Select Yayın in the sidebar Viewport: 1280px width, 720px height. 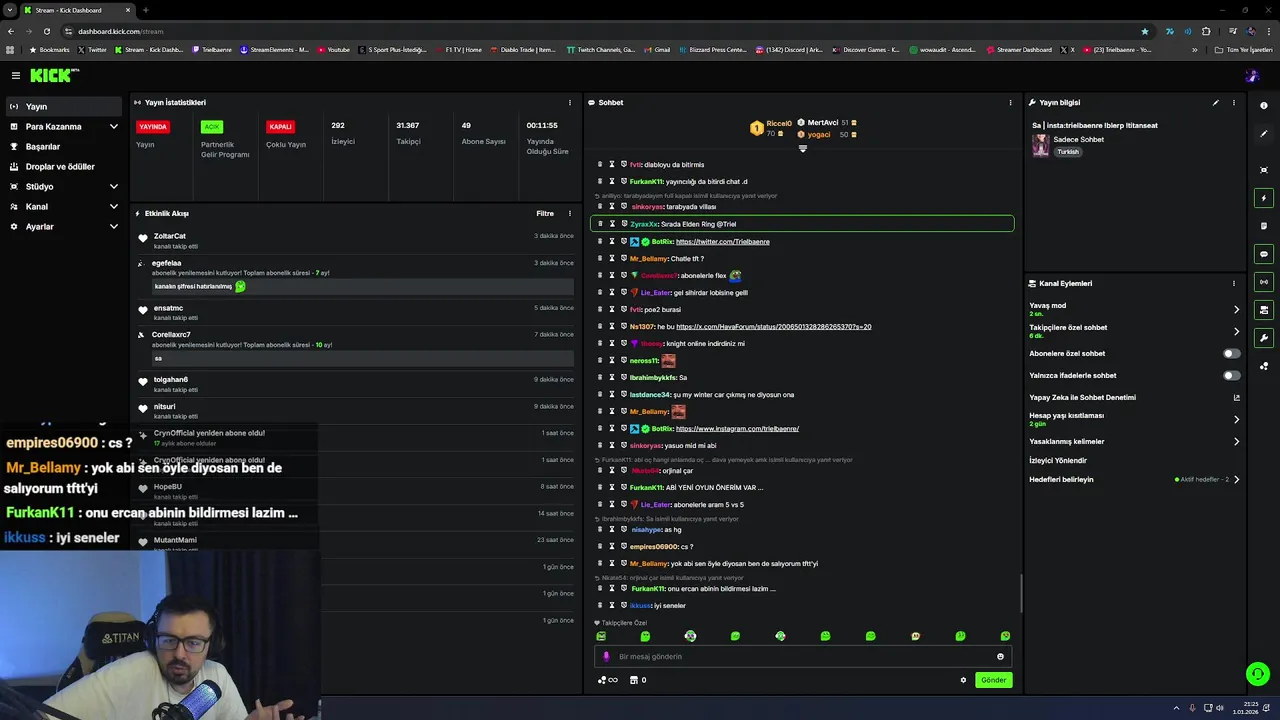tap(65, 107)
